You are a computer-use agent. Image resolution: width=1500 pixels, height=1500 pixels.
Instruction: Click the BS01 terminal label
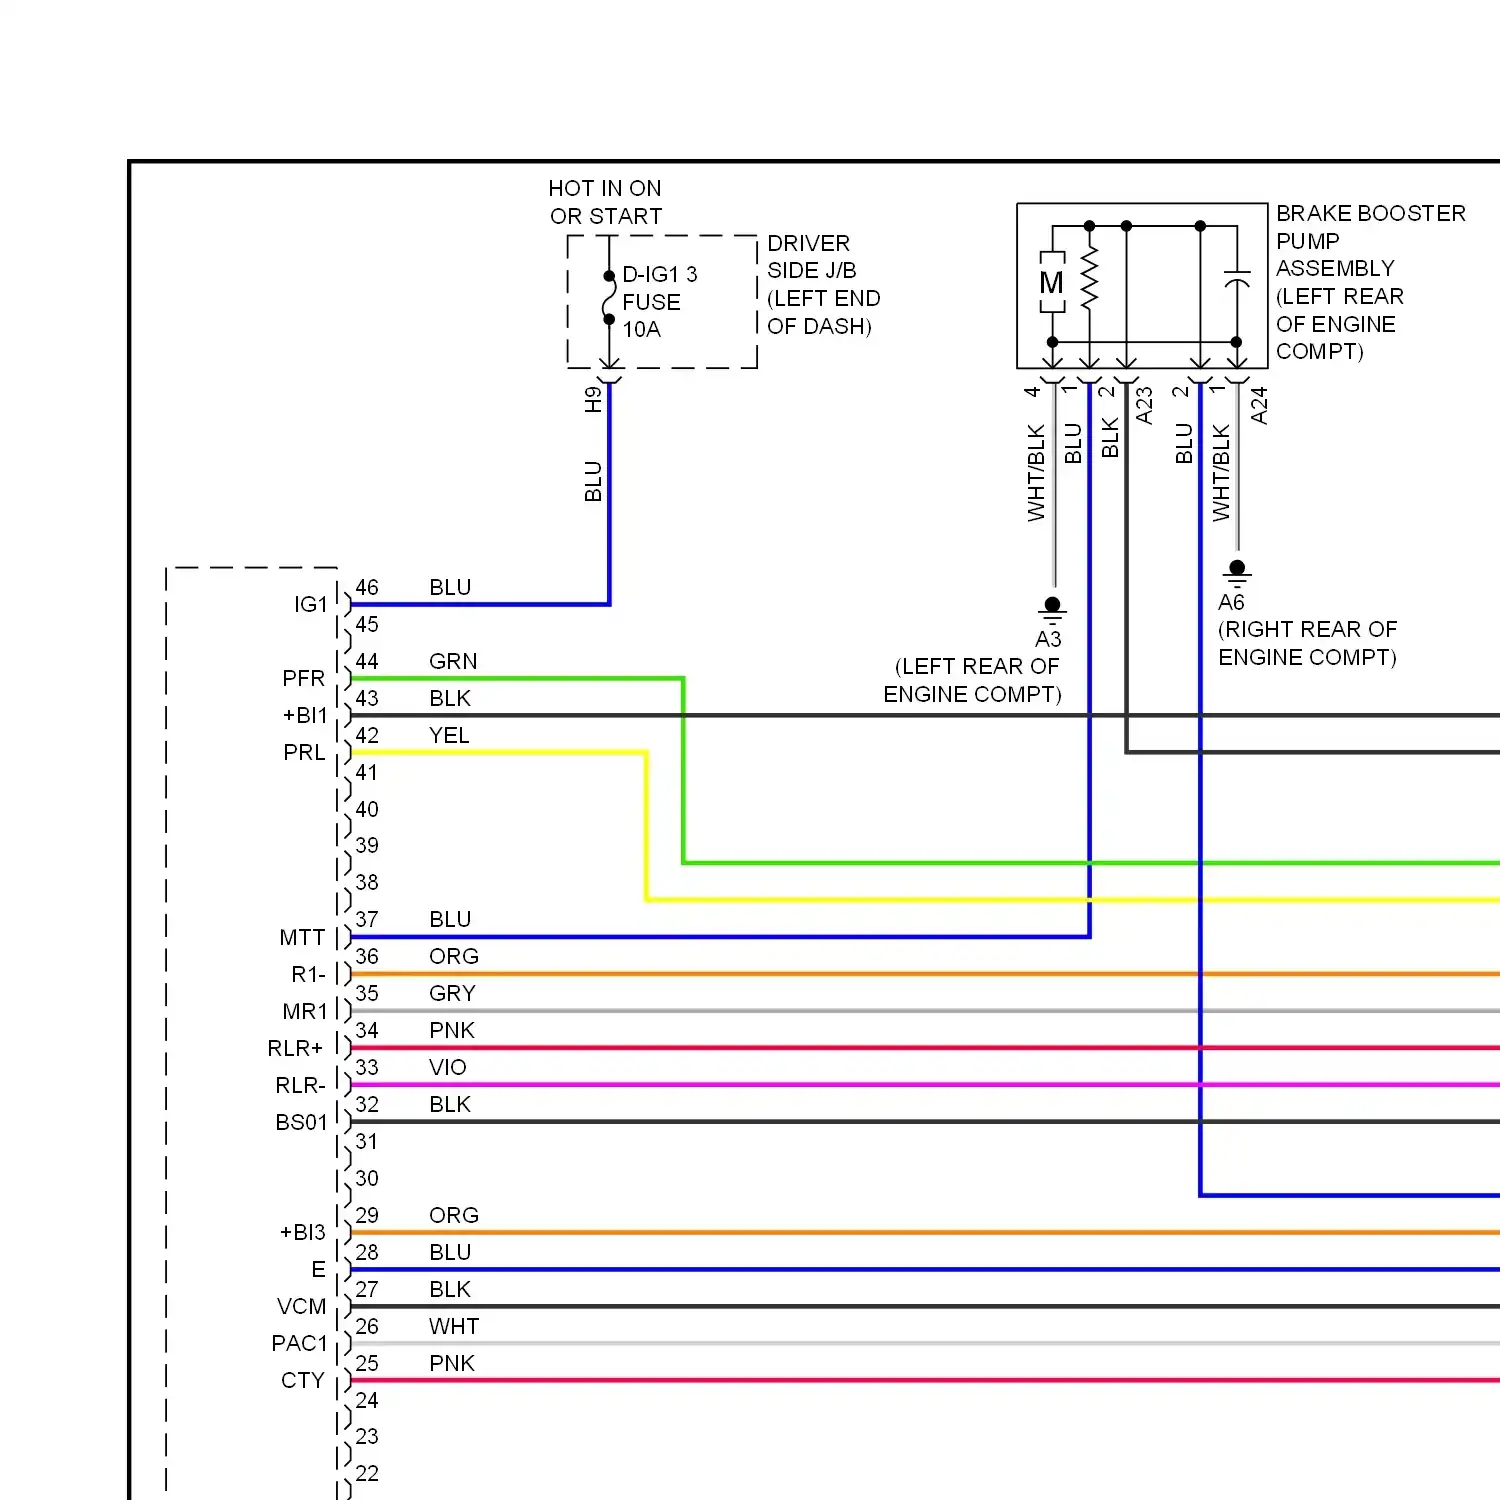pos(301,1122)
